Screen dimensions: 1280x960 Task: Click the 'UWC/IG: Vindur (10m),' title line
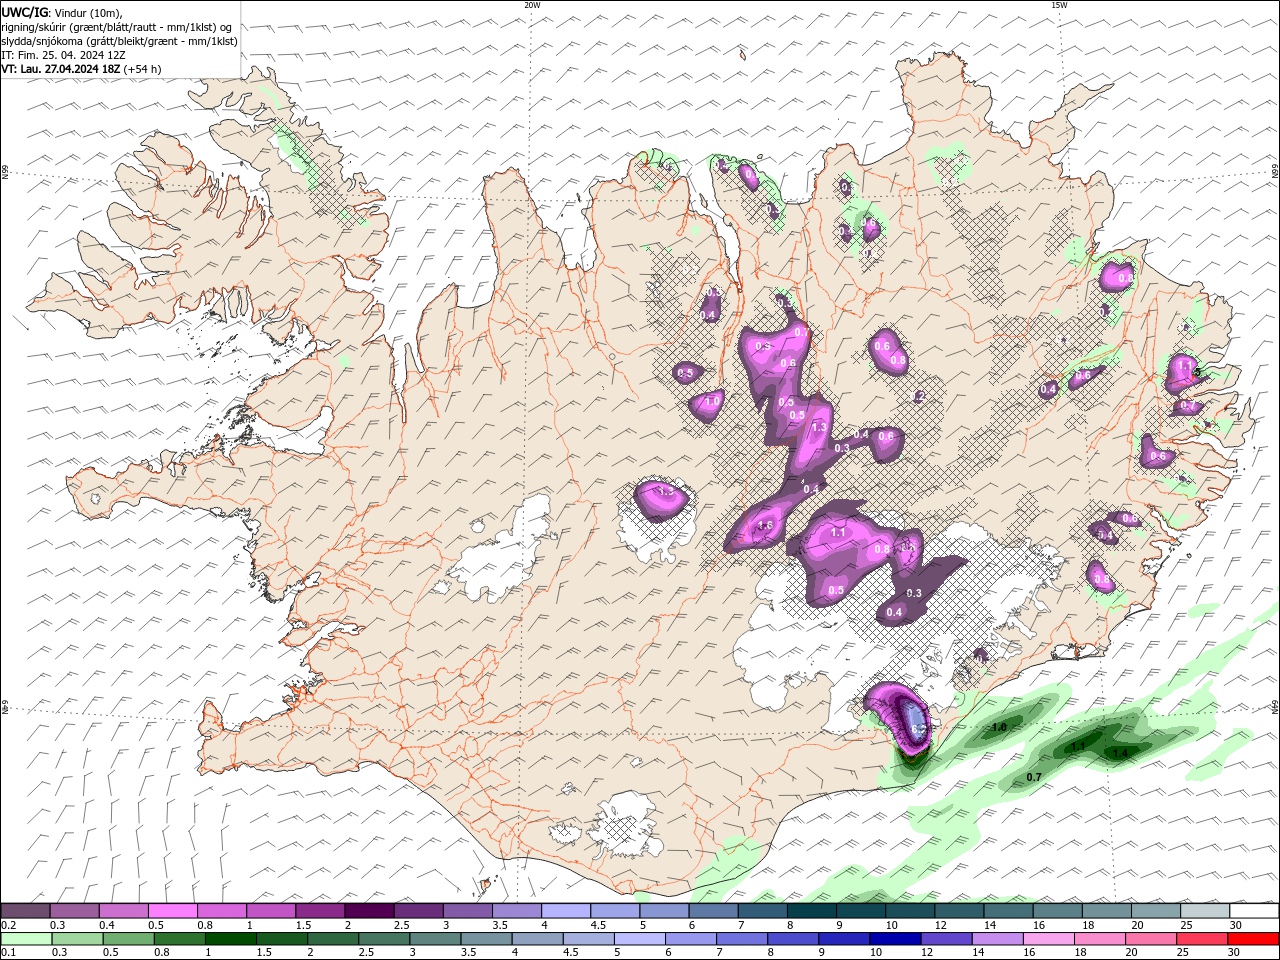[62, 12]
